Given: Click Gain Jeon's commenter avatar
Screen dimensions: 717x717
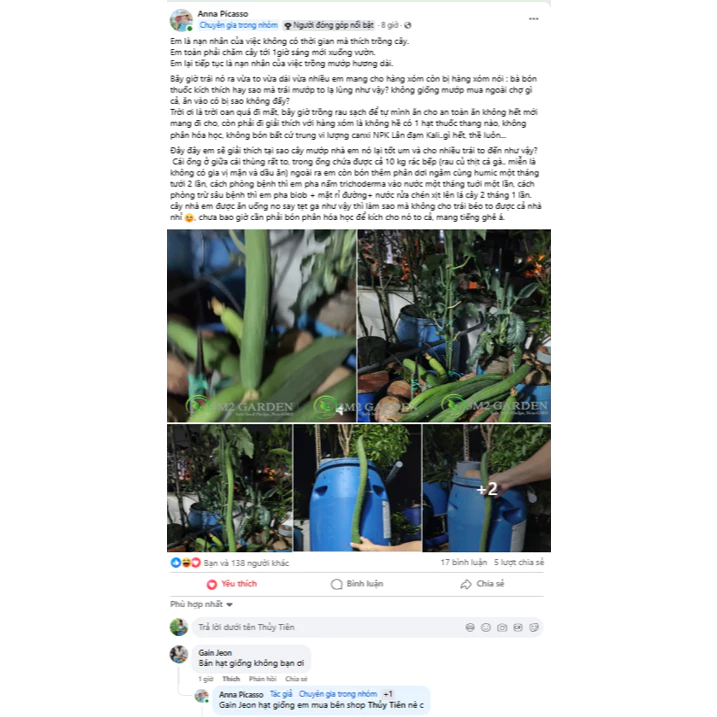Looking at the screenshot, I should 179,654.
